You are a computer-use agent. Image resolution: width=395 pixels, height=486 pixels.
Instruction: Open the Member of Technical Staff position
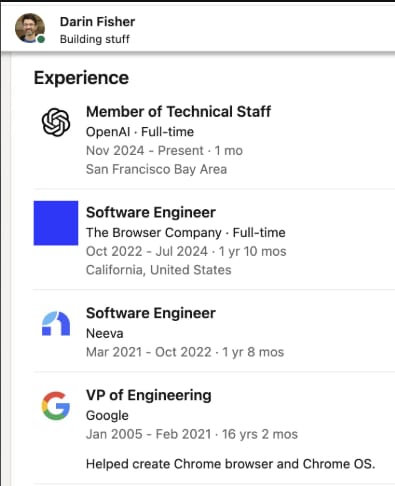(178, 112)
